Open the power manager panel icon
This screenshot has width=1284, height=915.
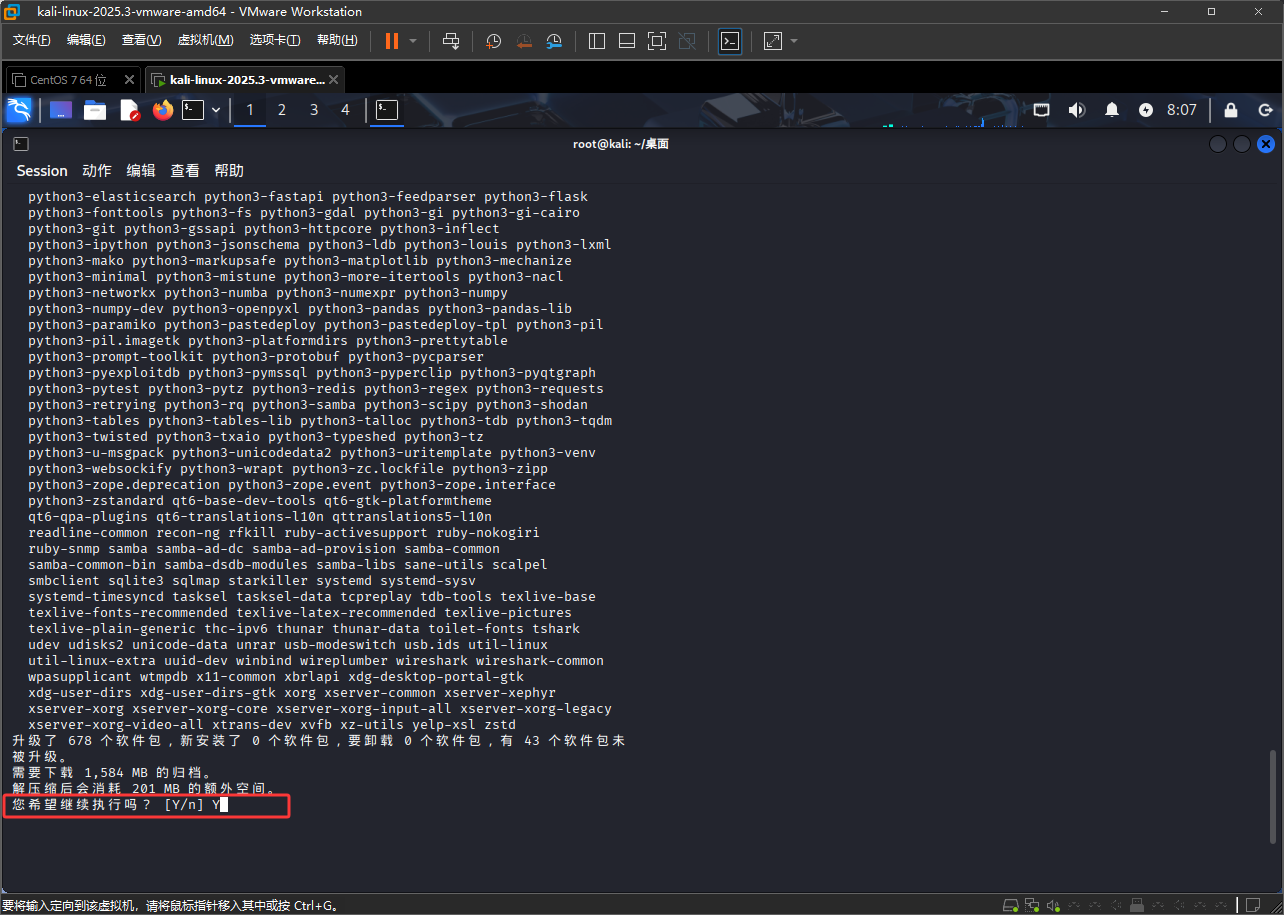(x=1146, y=110)
